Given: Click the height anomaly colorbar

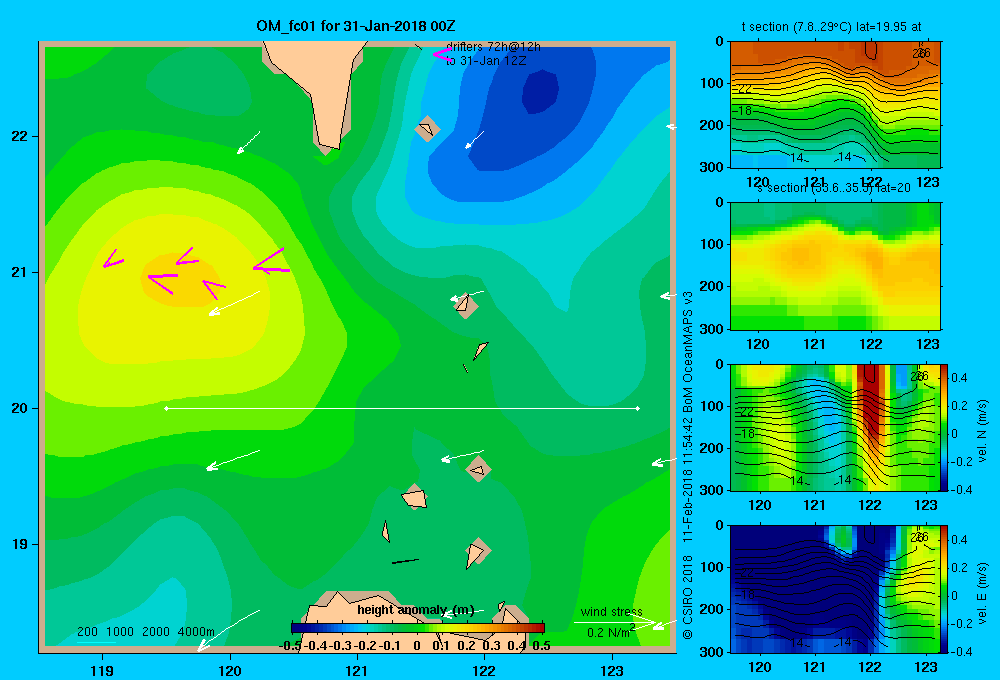Looking at the screenshot, I should 418,628.
